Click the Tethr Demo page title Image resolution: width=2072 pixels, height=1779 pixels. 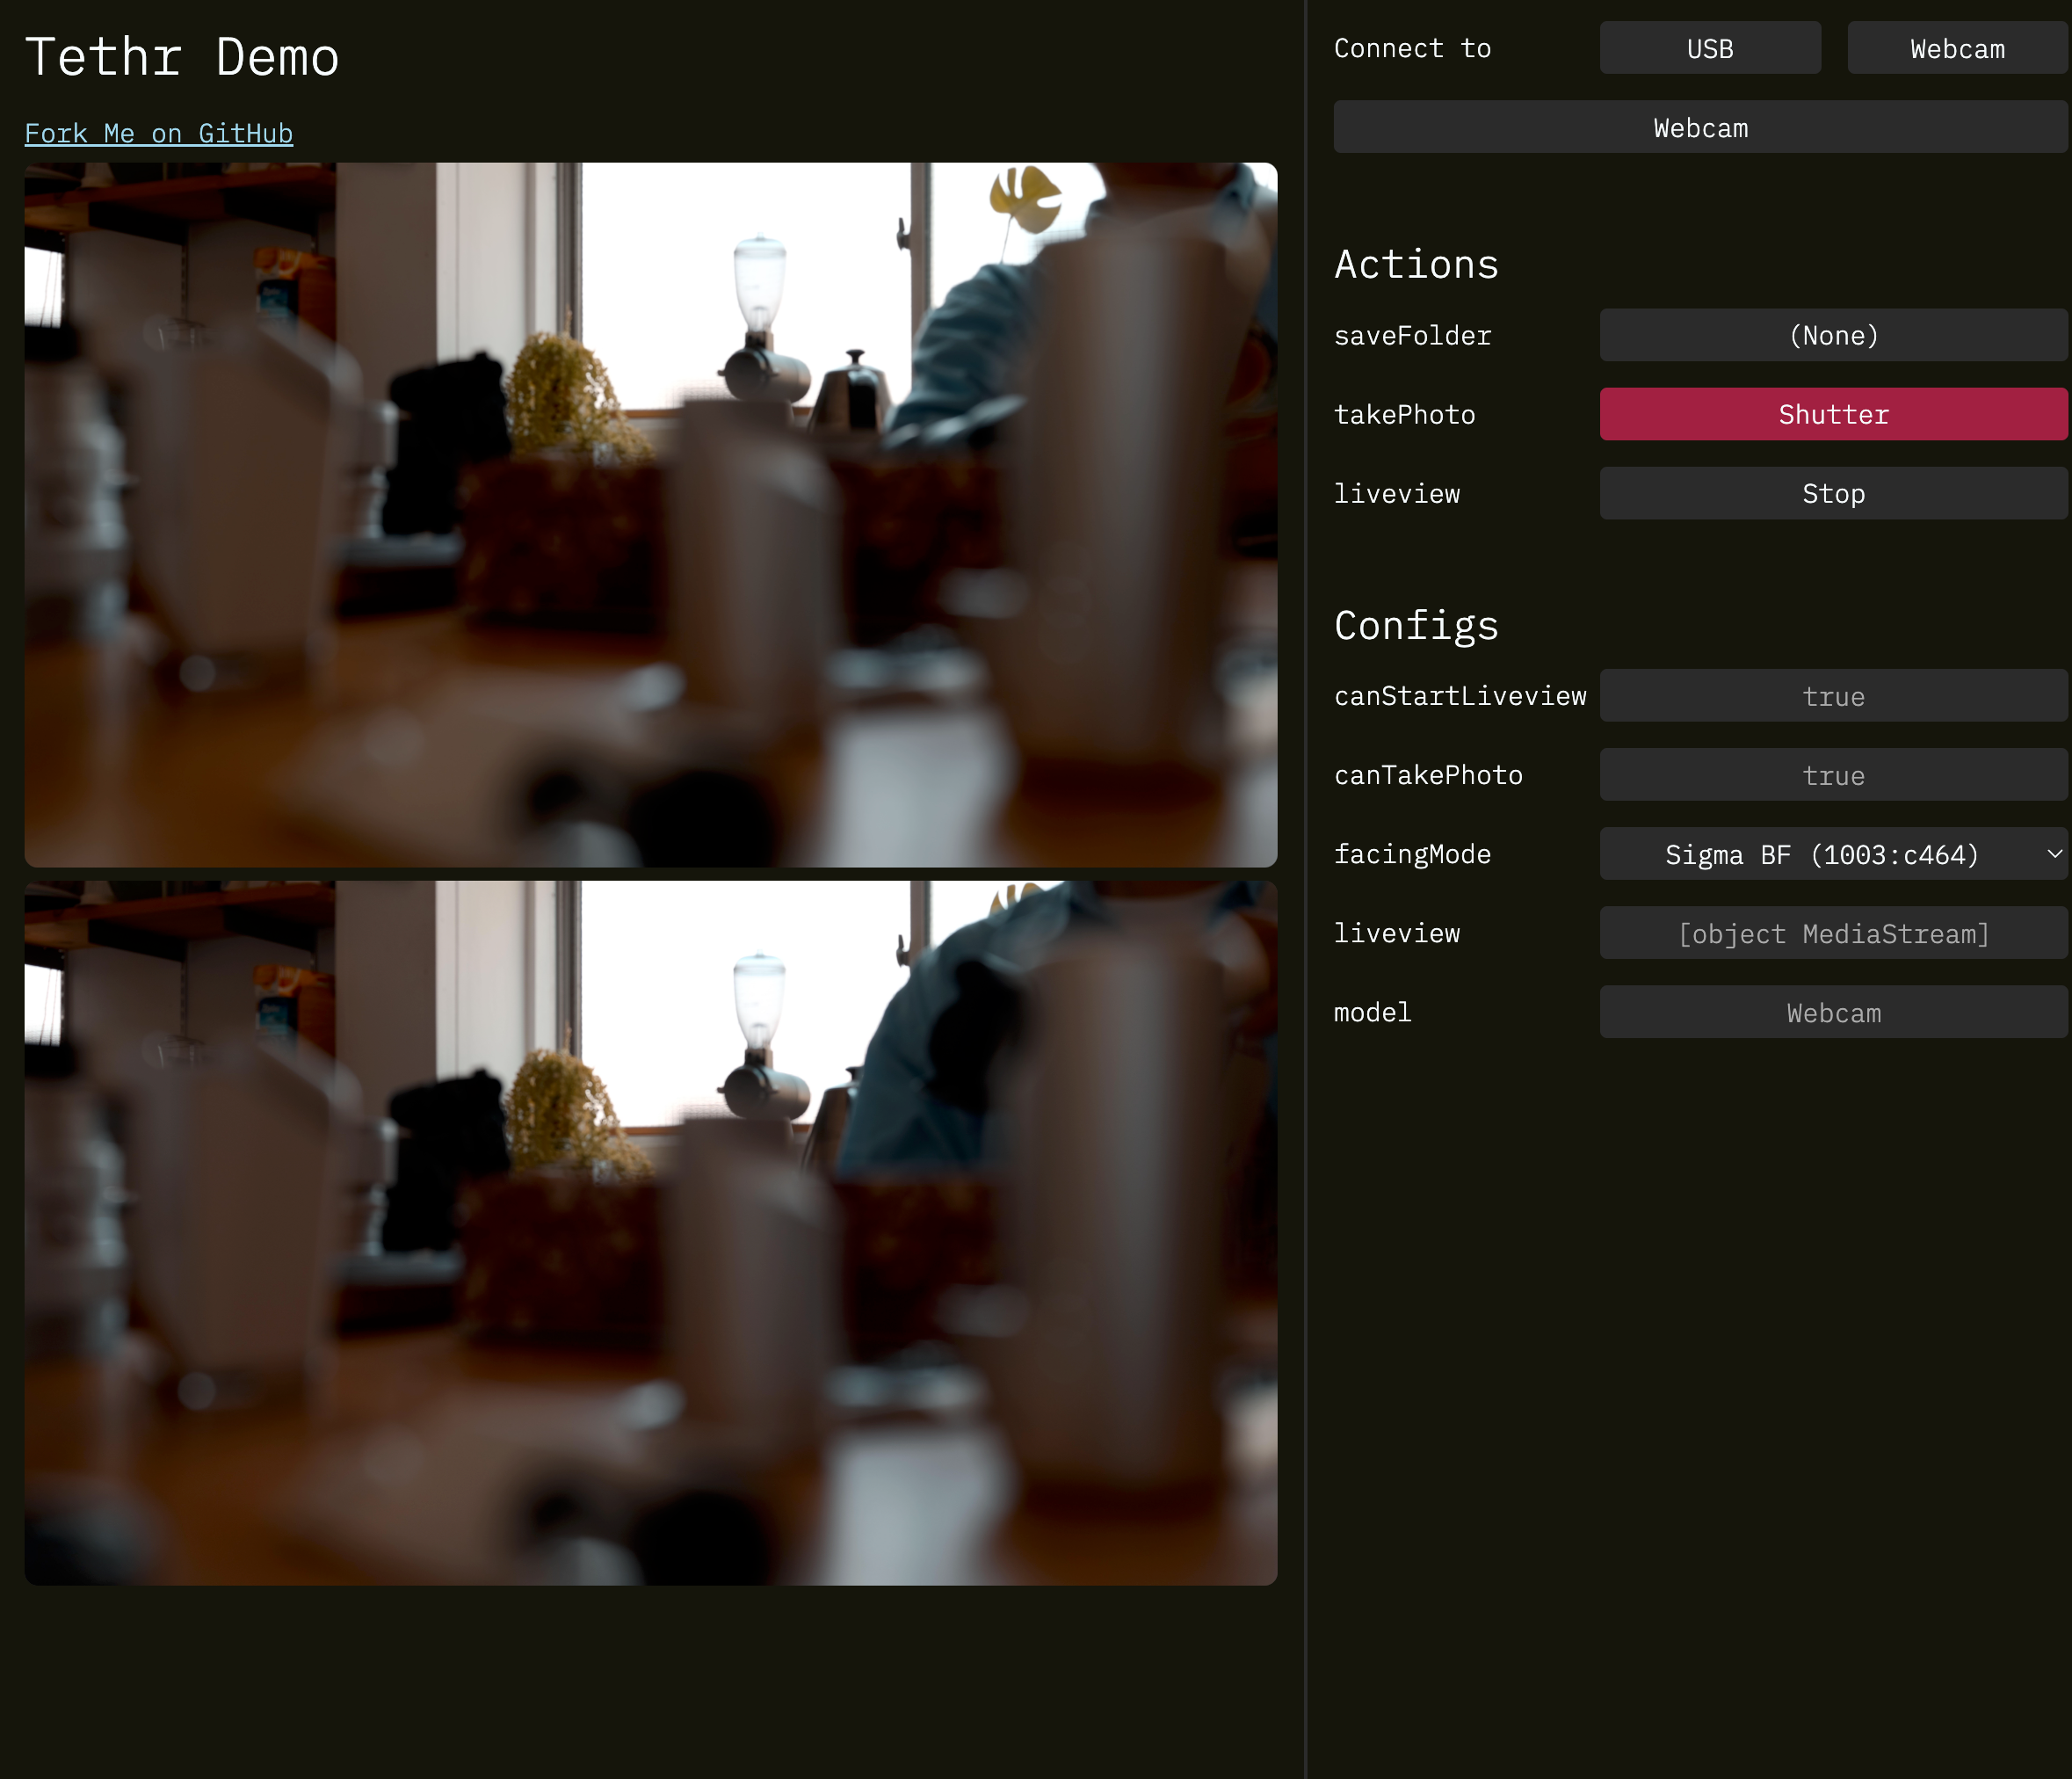click(x=182, y=57)
